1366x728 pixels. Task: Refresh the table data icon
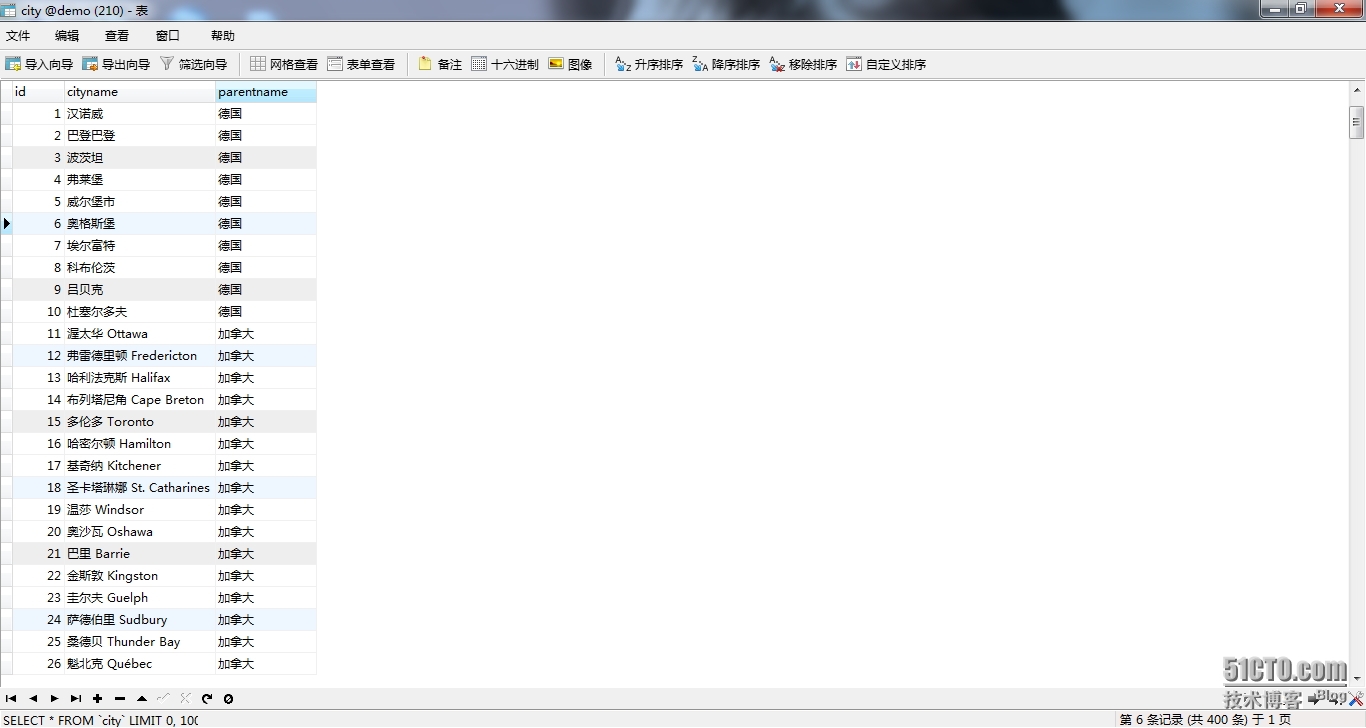point(207,699)
